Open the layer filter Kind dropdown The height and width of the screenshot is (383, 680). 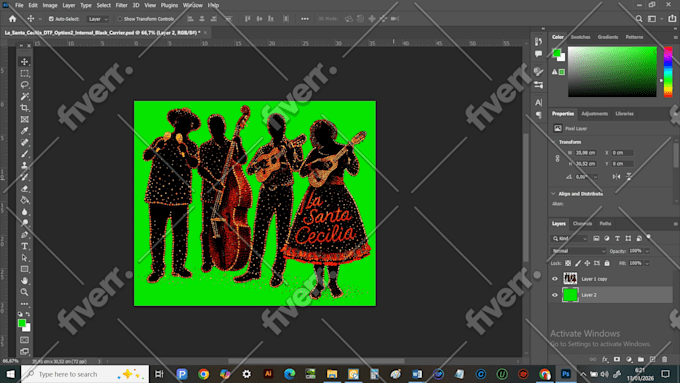[x=569, y=239]
